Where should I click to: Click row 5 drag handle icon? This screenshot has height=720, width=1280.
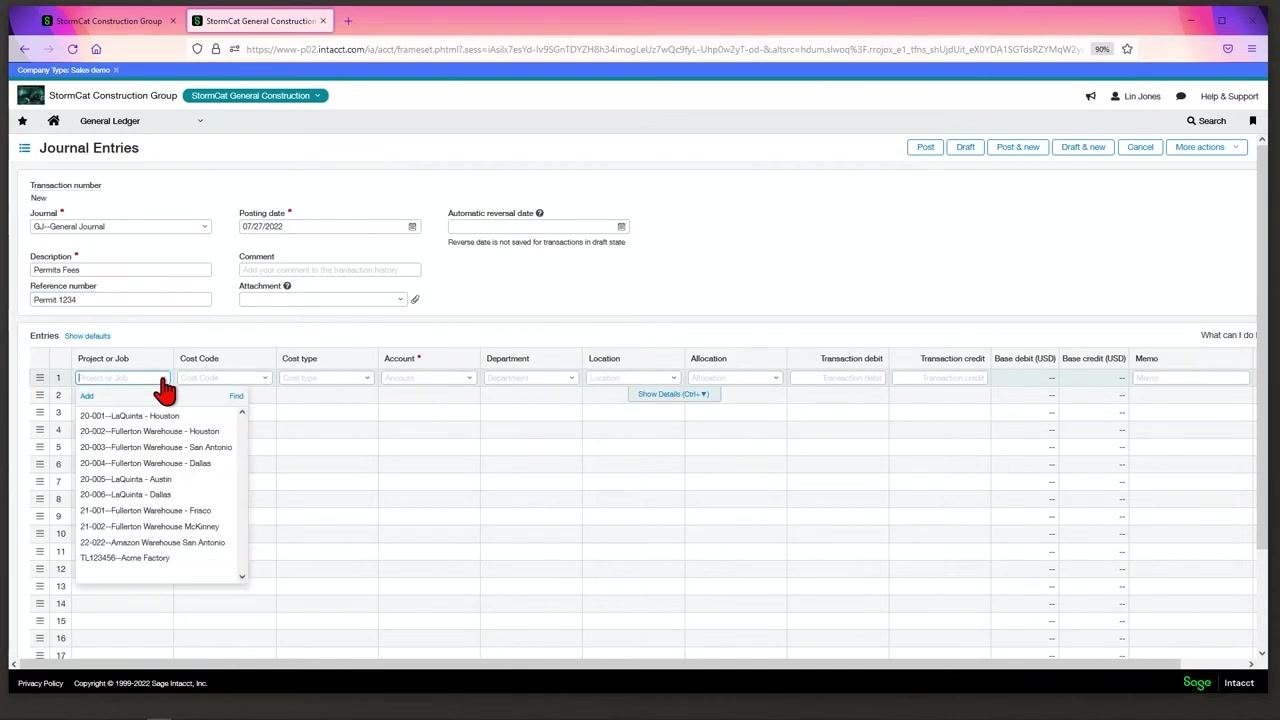click(40, 447)
